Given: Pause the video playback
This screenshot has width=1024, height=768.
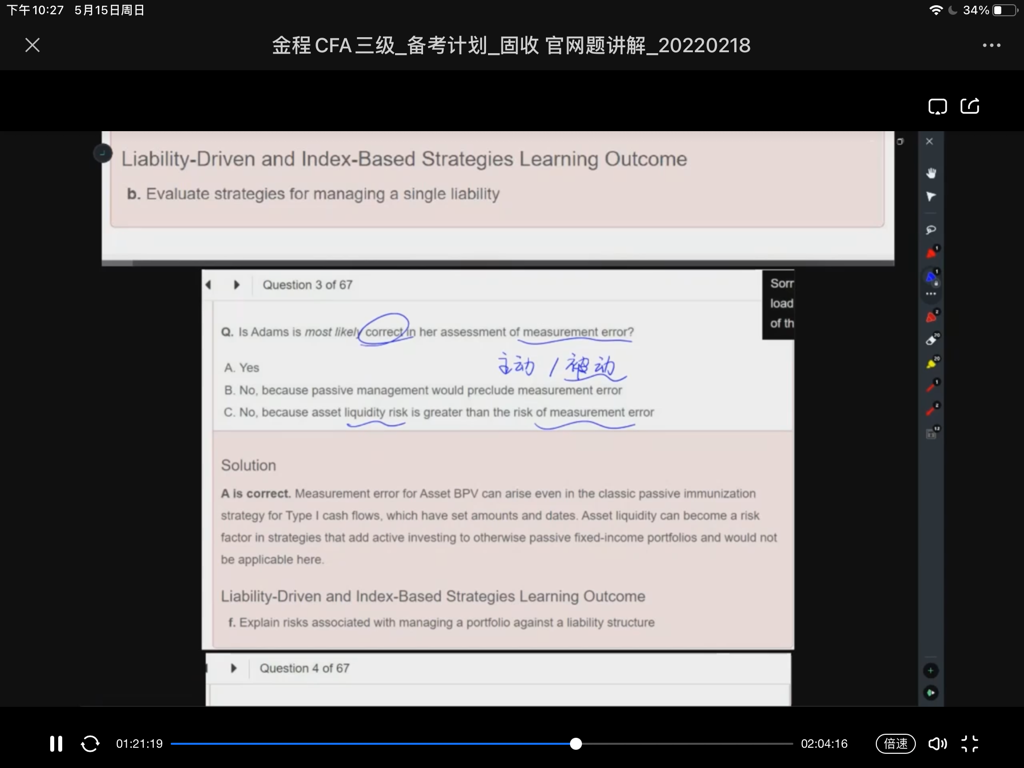Looking at the screenshot, I should click(56, 743).
